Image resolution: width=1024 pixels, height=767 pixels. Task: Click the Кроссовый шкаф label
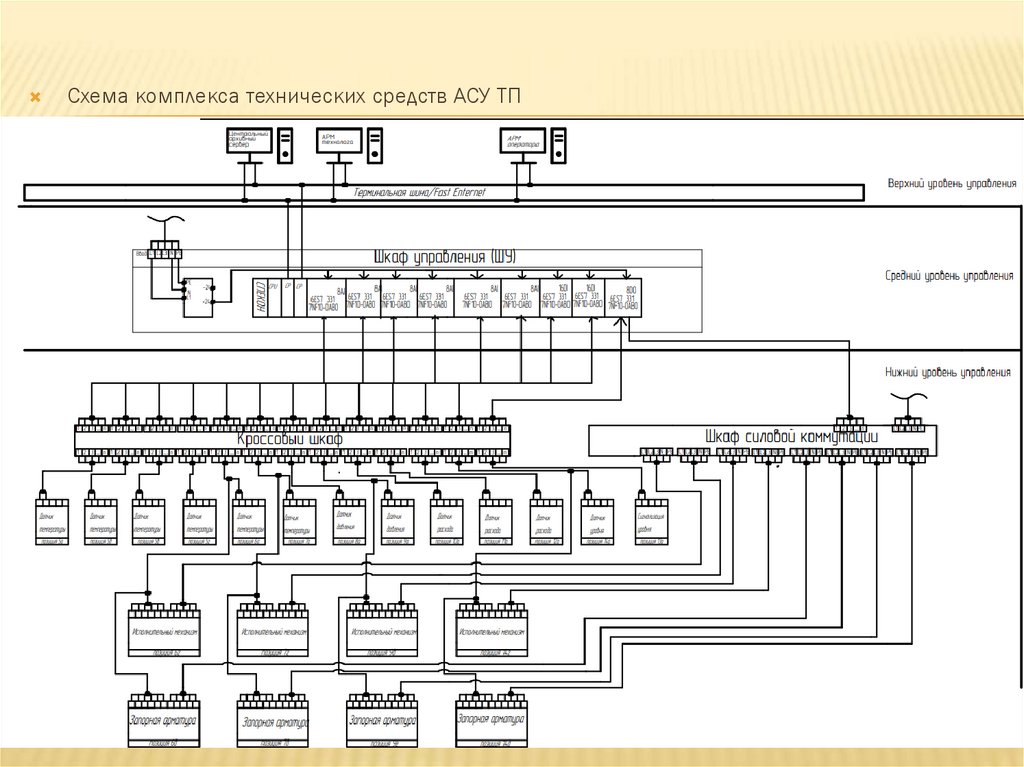click(290, 439)
